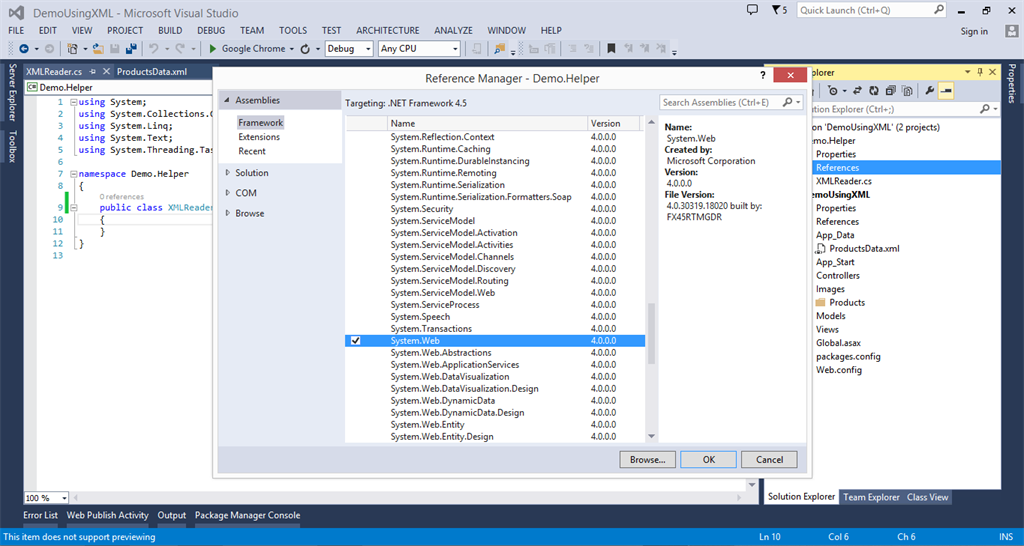
Task: Open the TOOLS menu
Action: [x=293, y=31]
